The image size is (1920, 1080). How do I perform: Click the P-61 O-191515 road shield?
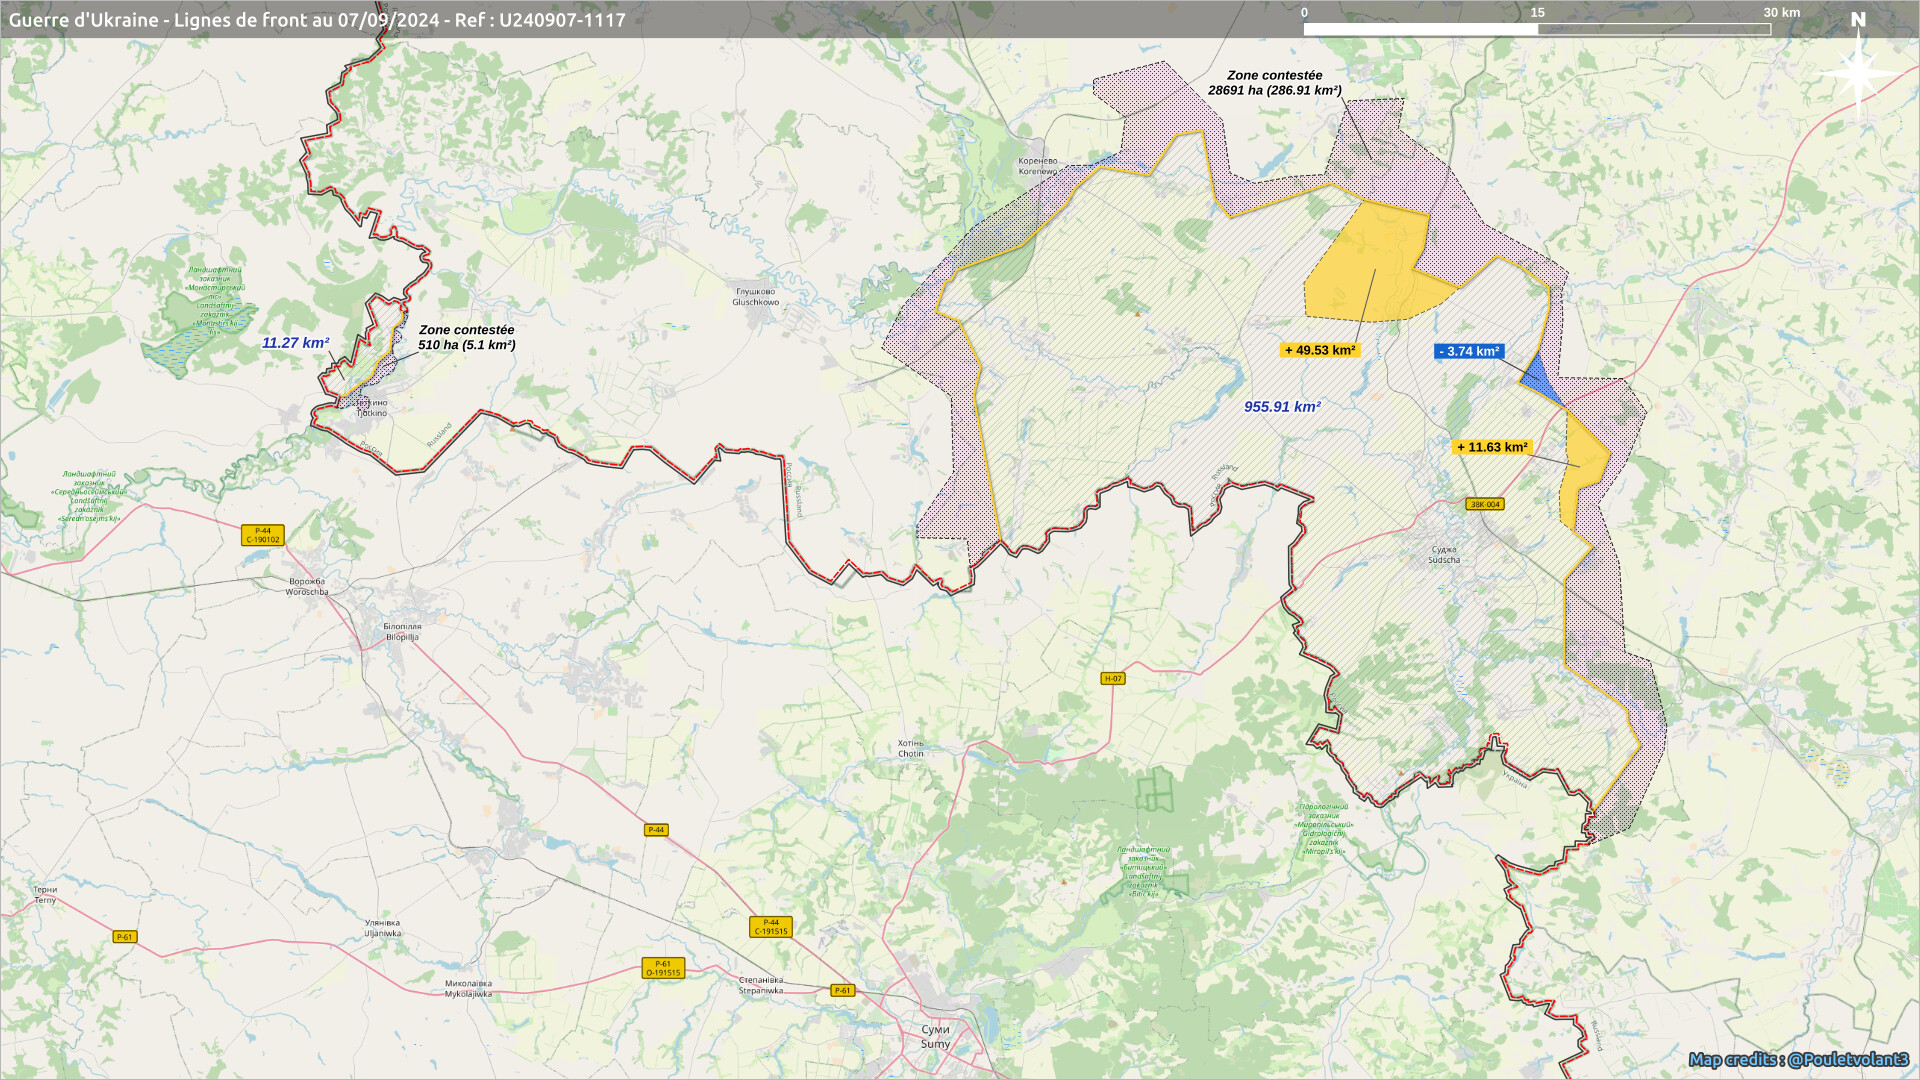click(x=662, y=968)
